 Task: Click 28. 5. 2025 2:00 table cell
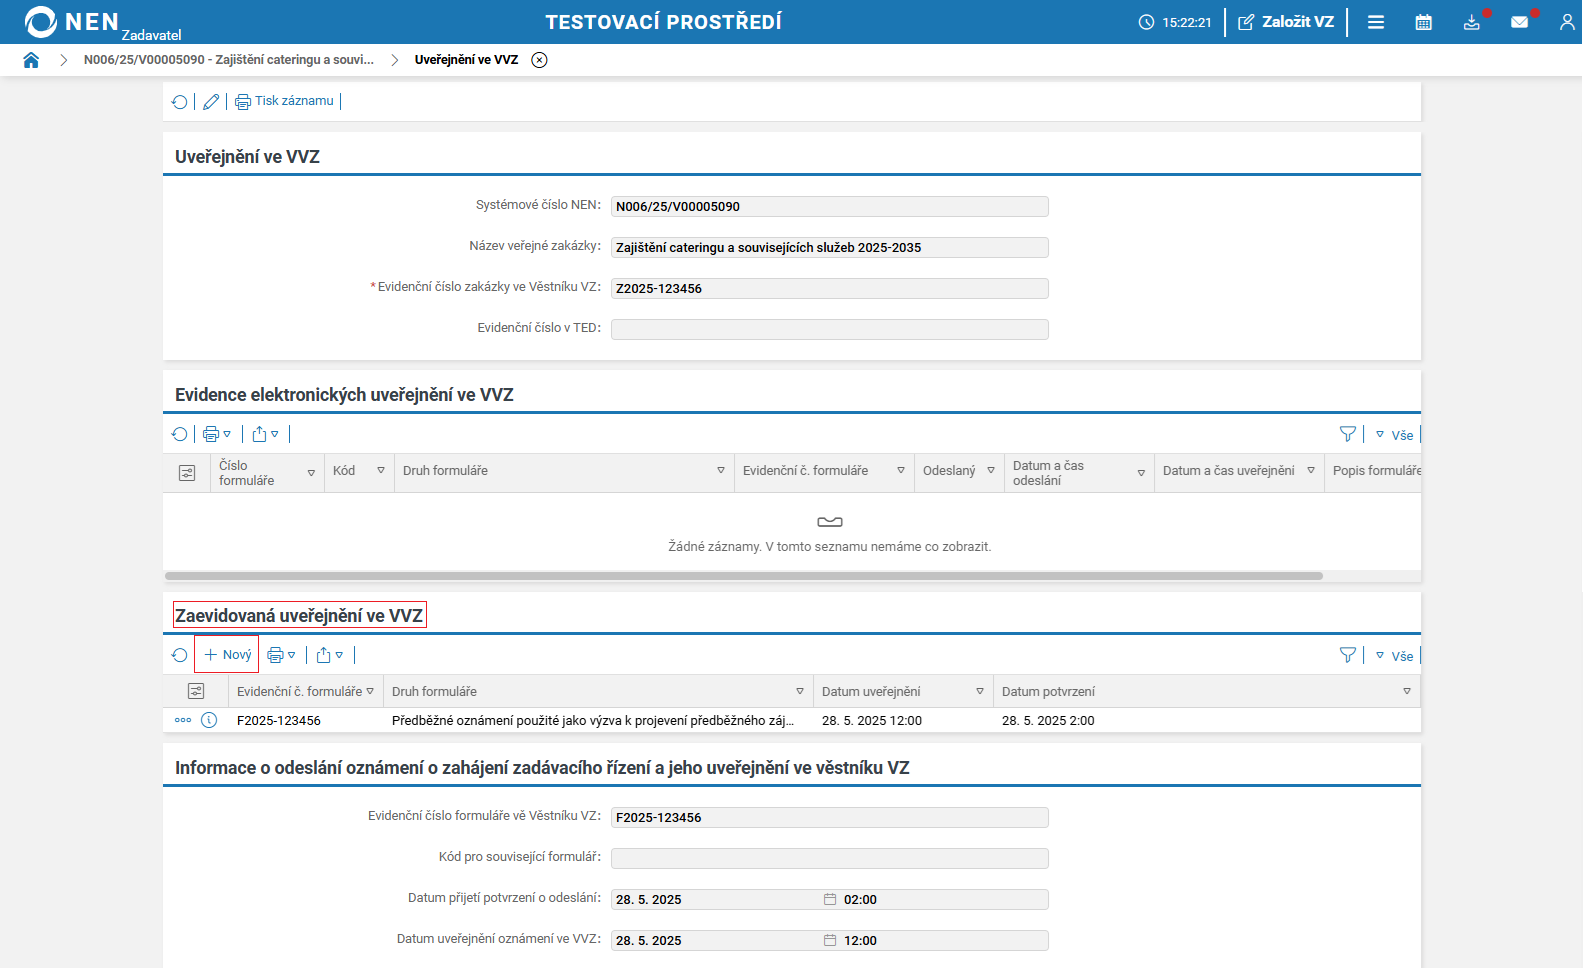[x=1048, y=720]
